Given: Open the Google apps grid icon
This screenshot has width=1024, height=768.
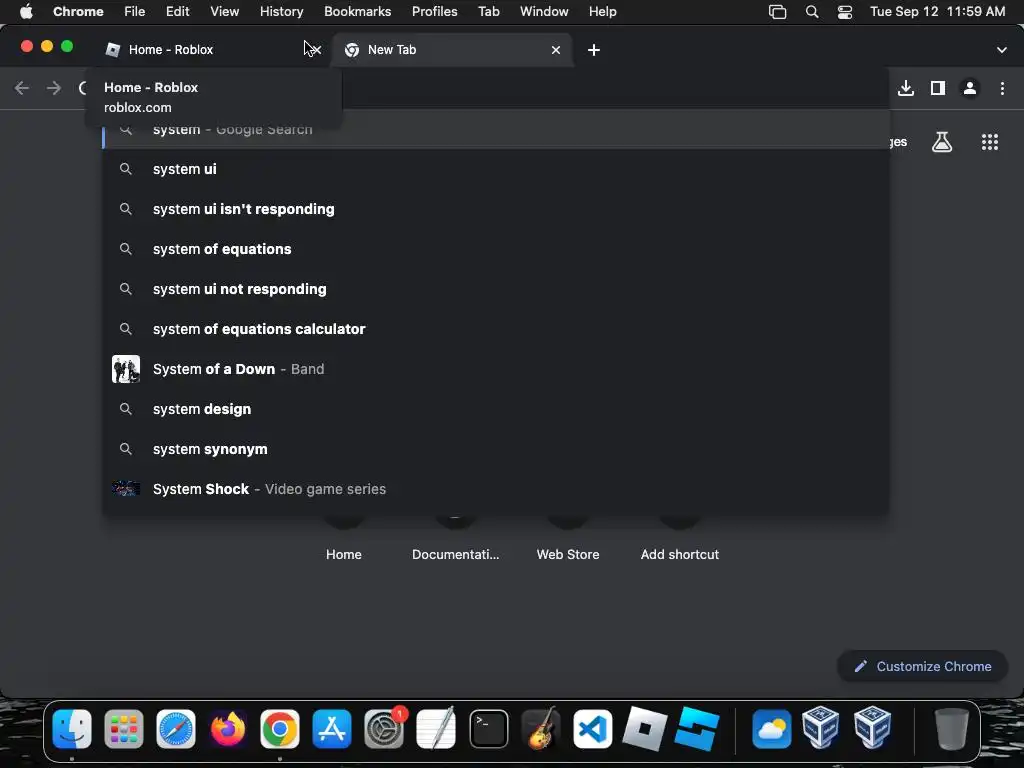Looking at the screenshot, I should tap(990, 142).
